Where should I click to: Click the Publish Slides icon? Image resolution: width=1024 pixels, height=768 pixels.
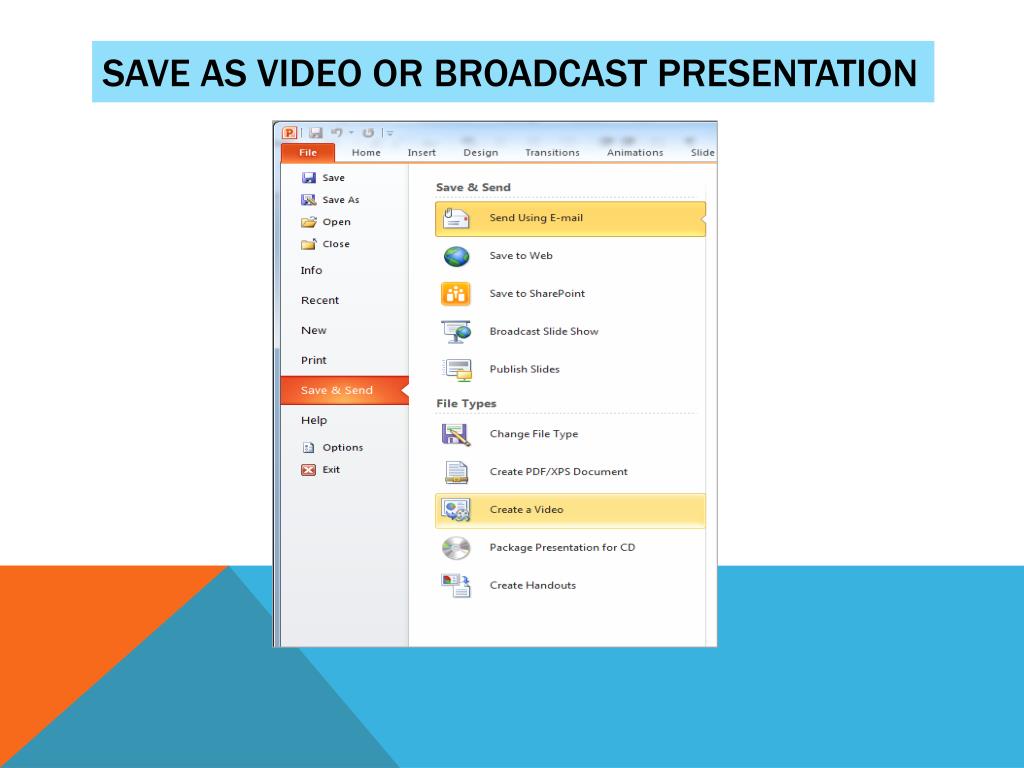456,370
